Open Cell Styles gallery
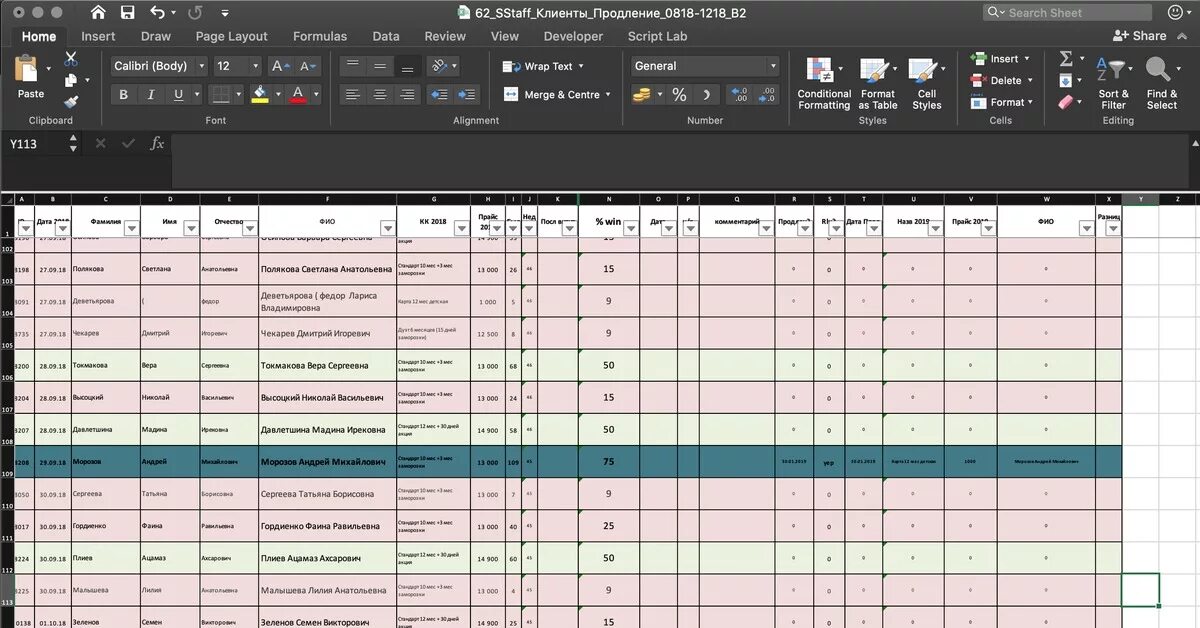 [926, 83]
